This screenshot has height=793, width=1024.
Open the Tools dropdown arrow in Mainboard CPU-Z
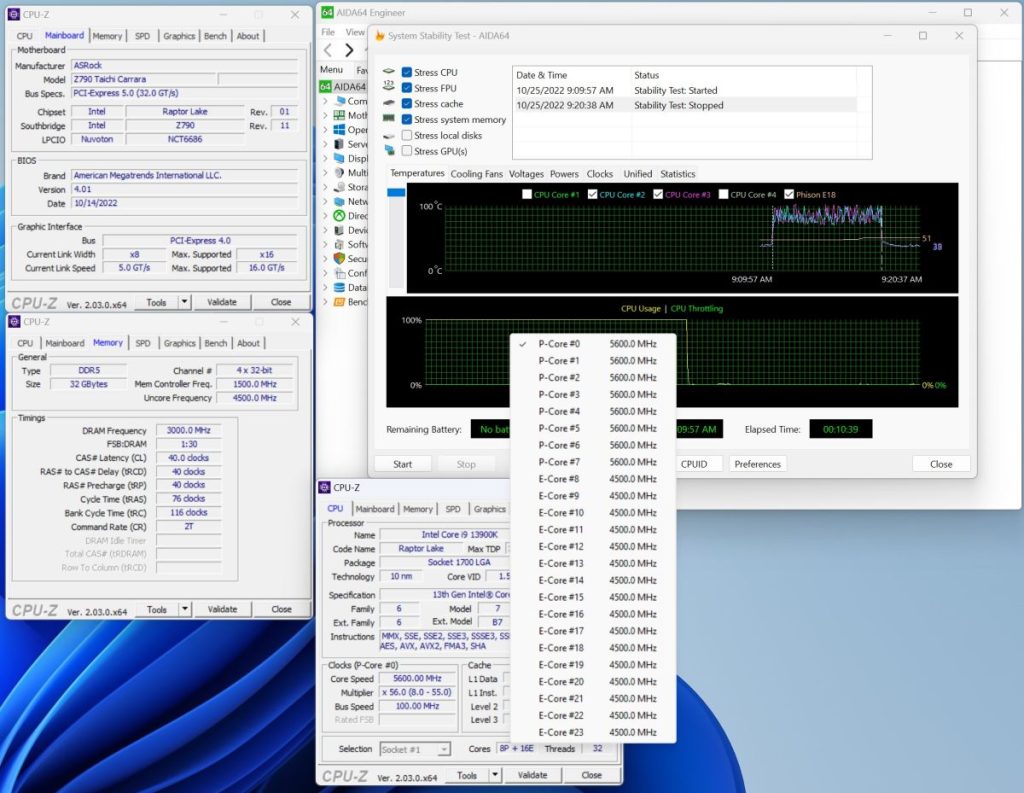tap(184, 302)
